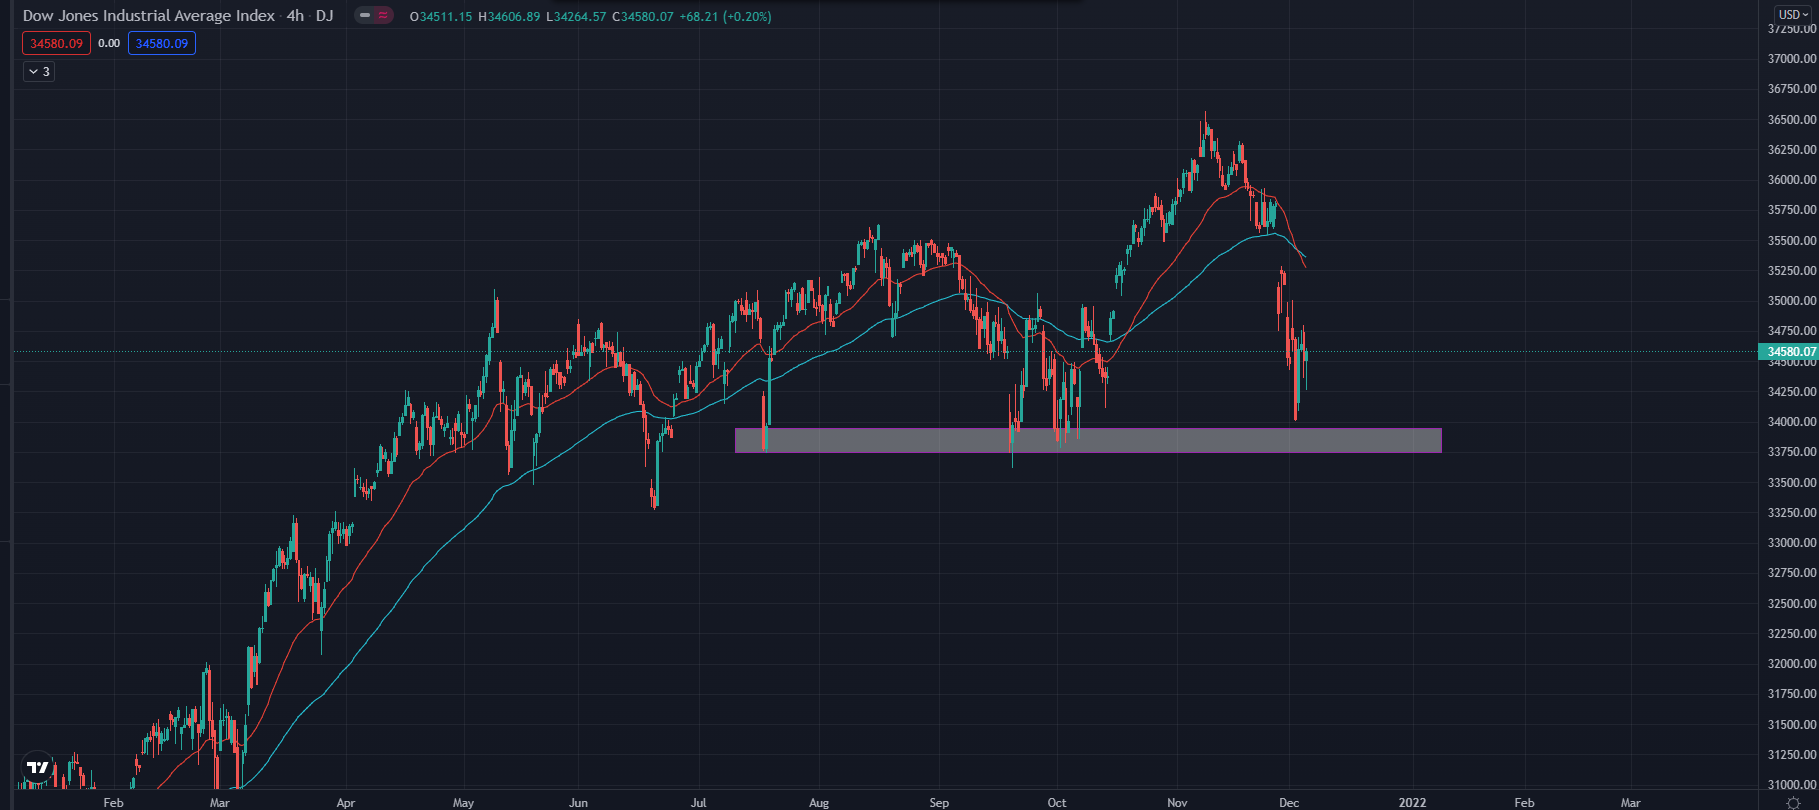Click the 33000.00 price axis label
Image resolution: width=1819 pixels, height=810 pixels.
(x=1792, y=543)
